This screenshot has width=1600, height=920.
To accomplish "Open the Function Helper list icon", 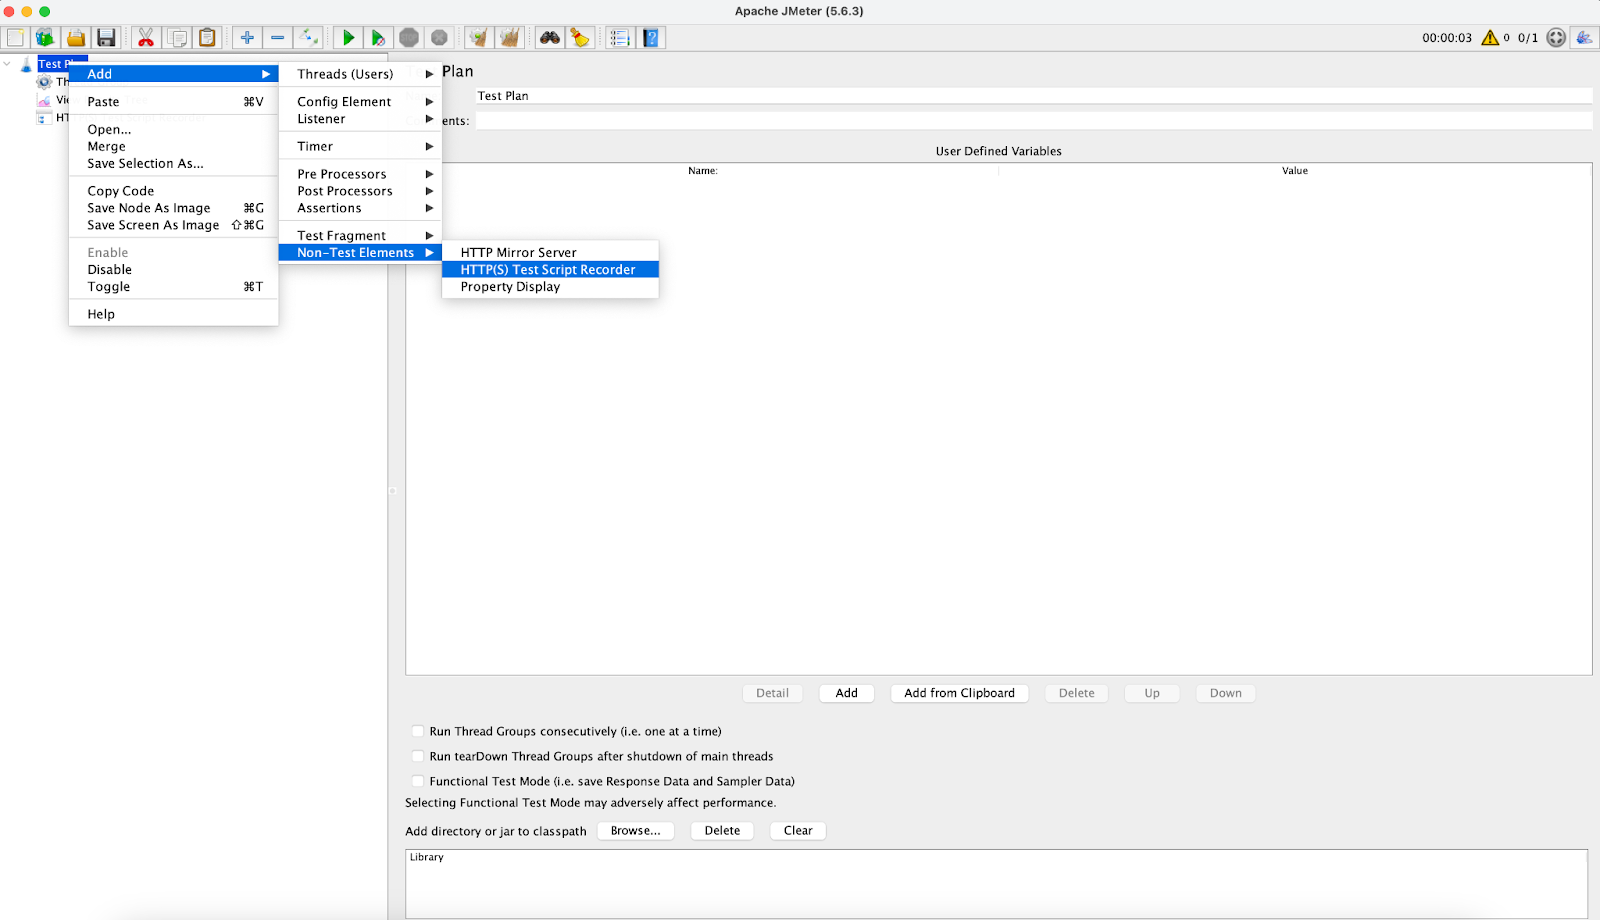I will 620,38.
